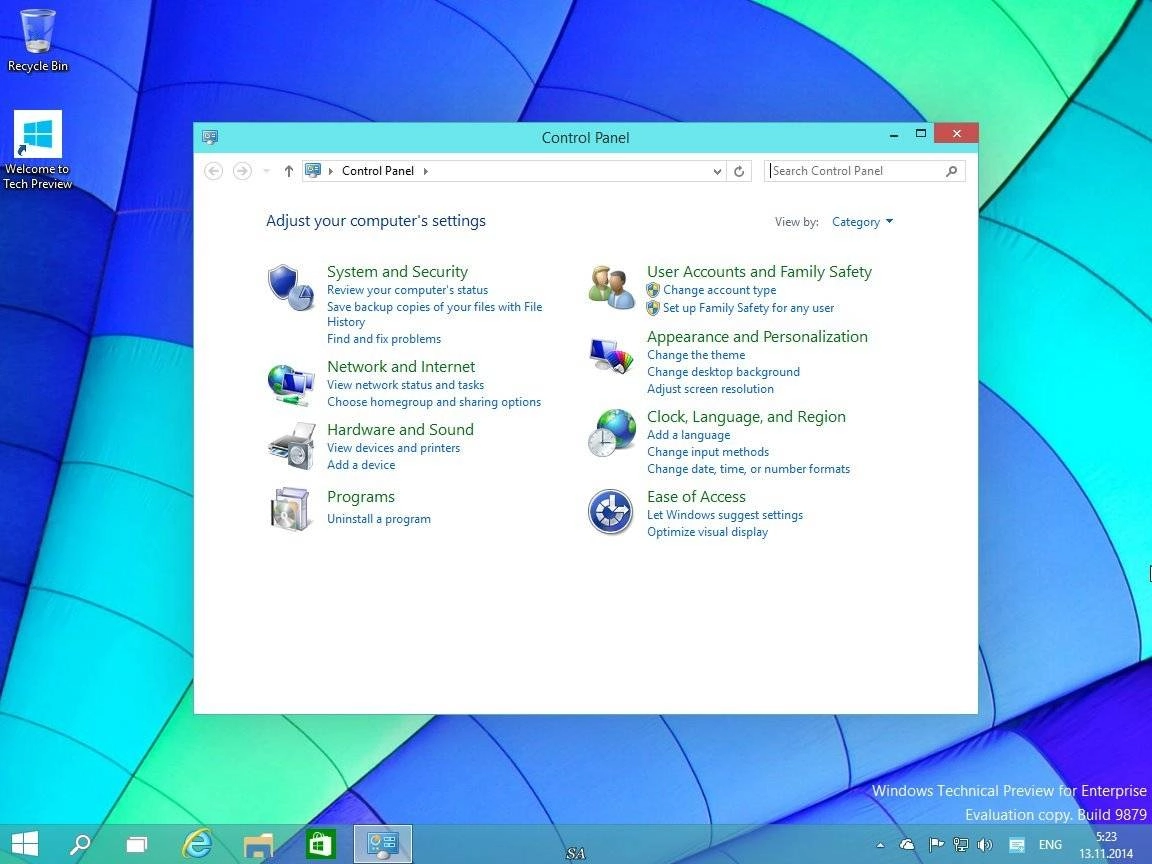The width and height of the screenshot is (1152, 864).
Task: Click the Control Panel title bar system icon
Action: pyautogui.click(x=210, y=137)
